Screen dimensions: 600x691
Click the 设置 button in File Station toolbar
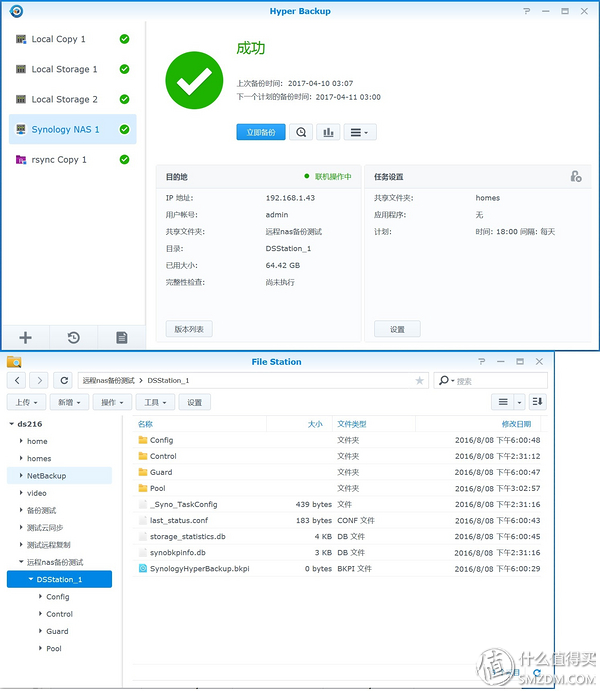(x=194, y=402)
